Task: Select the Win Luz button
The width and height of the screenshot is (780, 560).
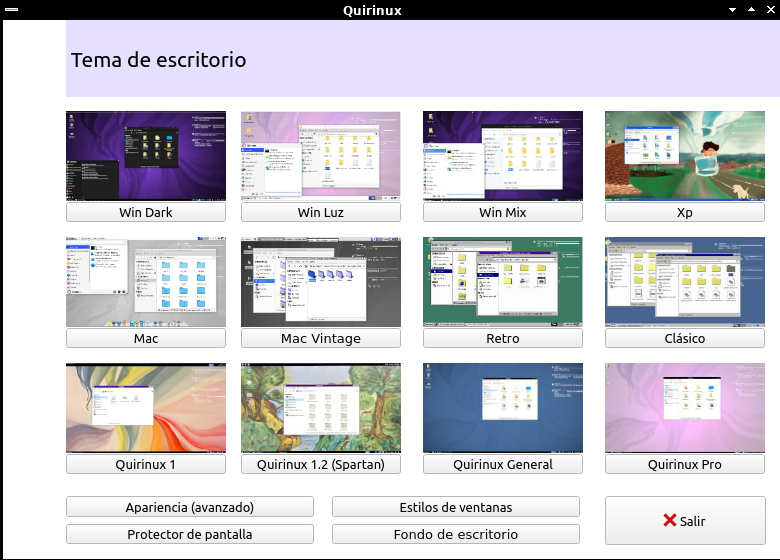Action: click(x=321, y=212)
